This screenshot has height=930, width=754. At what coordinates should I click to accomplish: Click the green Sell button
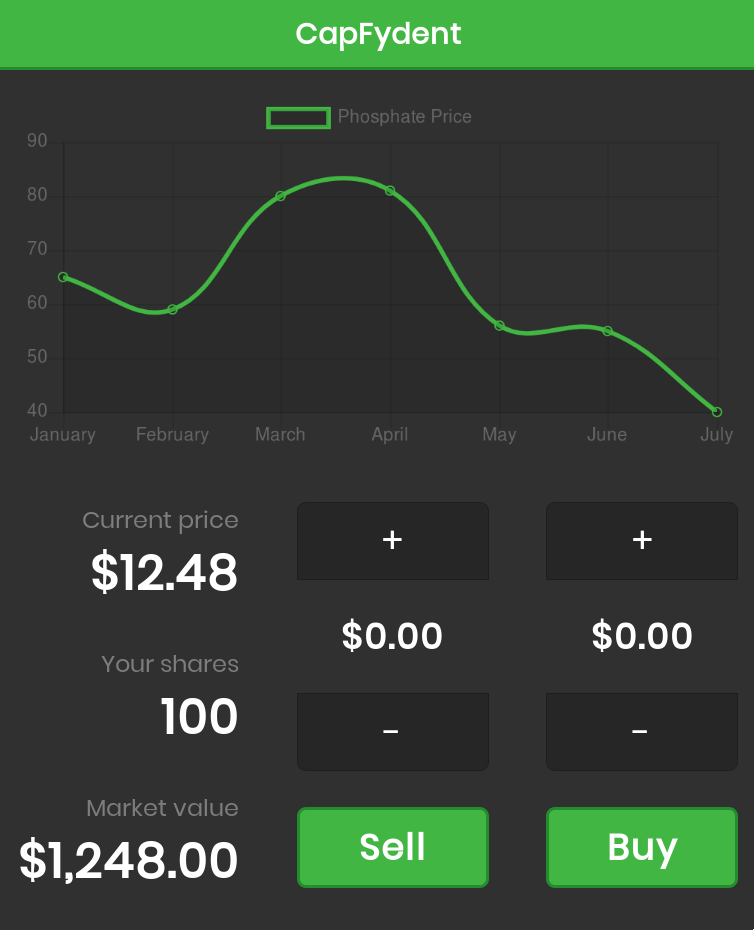click(x=393, y=847)
